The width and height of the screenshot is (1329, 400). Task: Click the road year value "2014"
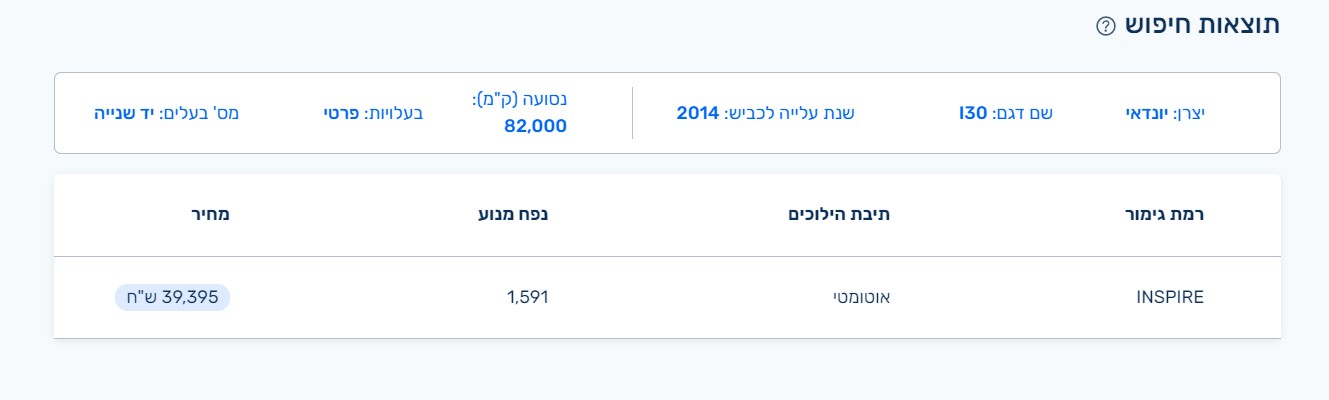698,113
